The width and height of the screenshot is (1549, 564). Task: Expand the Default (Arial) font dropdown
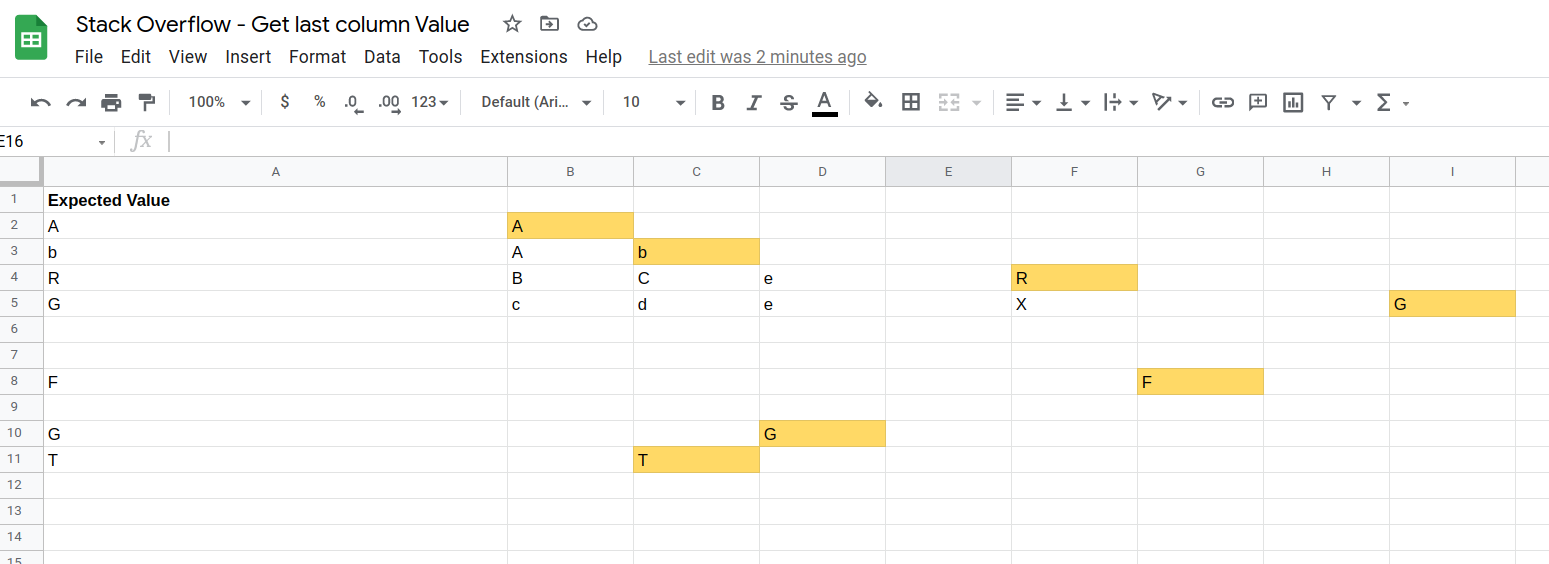pos(536,102)
